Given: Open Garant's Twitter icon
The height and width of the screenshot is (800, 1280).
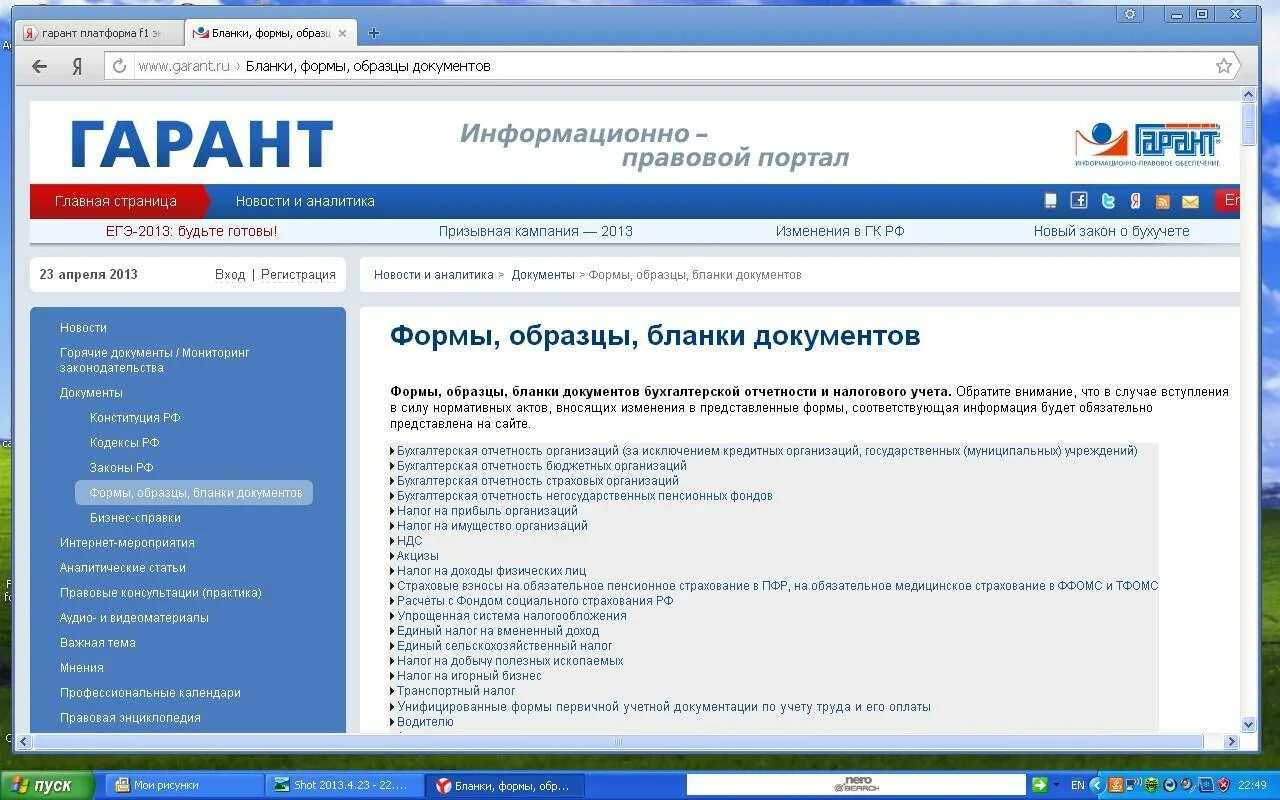Looking at the screenshot, I should pyautogui.click(x=1108, y=201).
